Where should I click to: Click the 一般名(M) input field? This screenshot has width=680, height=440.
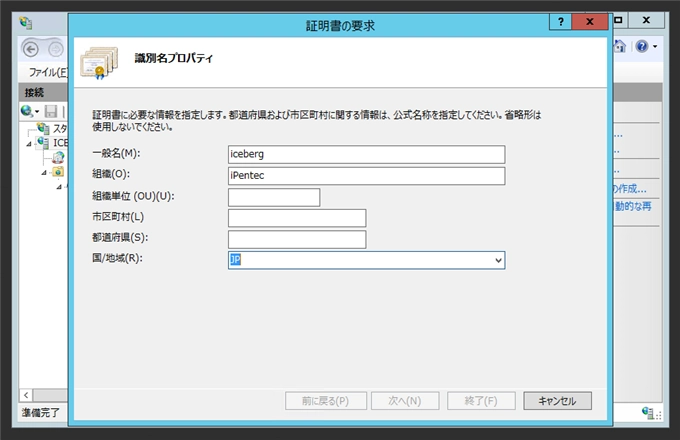(x=366, y=154)
